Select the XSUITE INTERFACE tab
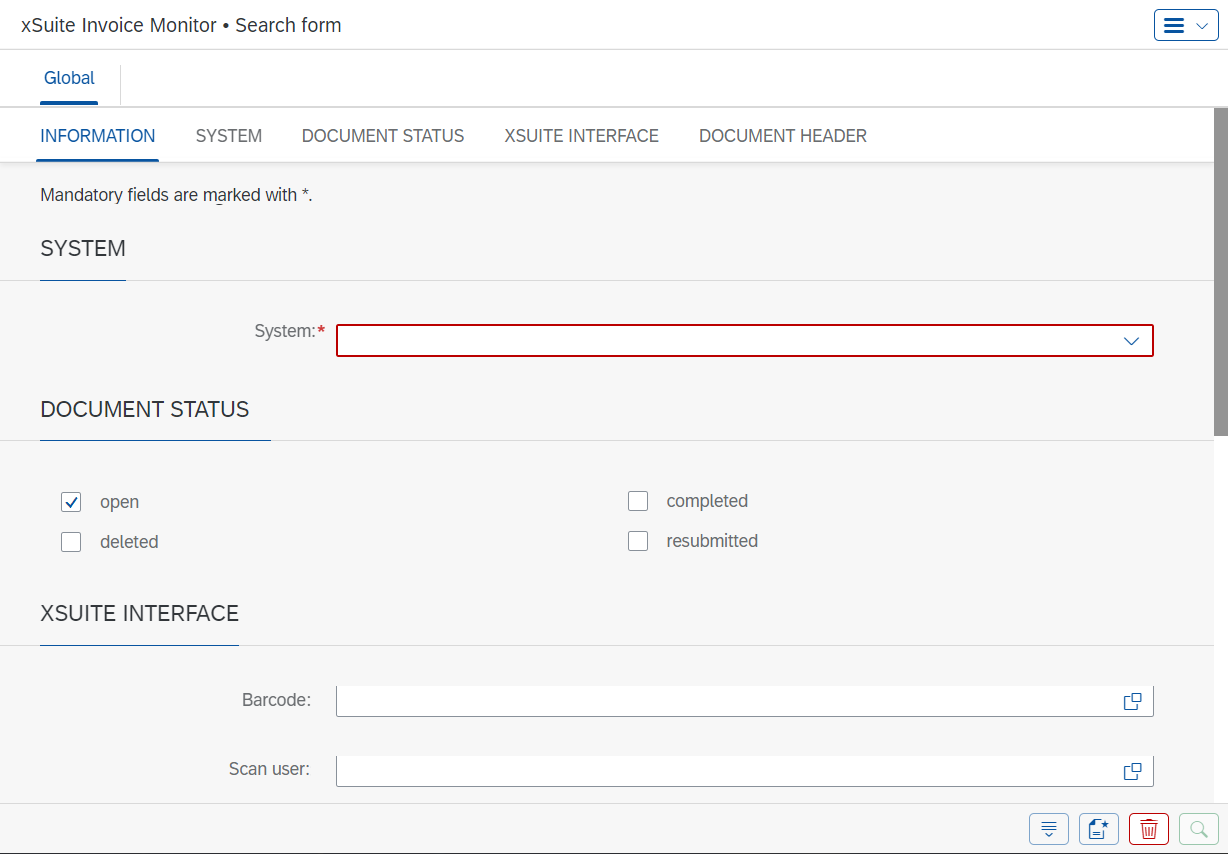Image resolution: width=1228 pixels, height=854 pixels. (581, 135)
